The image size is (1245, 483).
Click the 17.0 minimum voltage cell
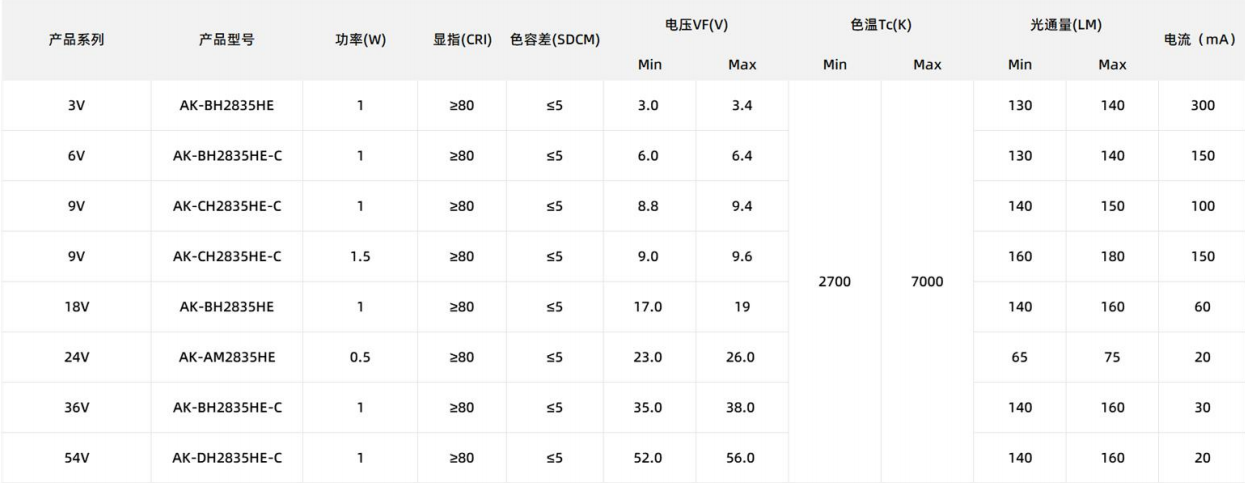[650, 308]
